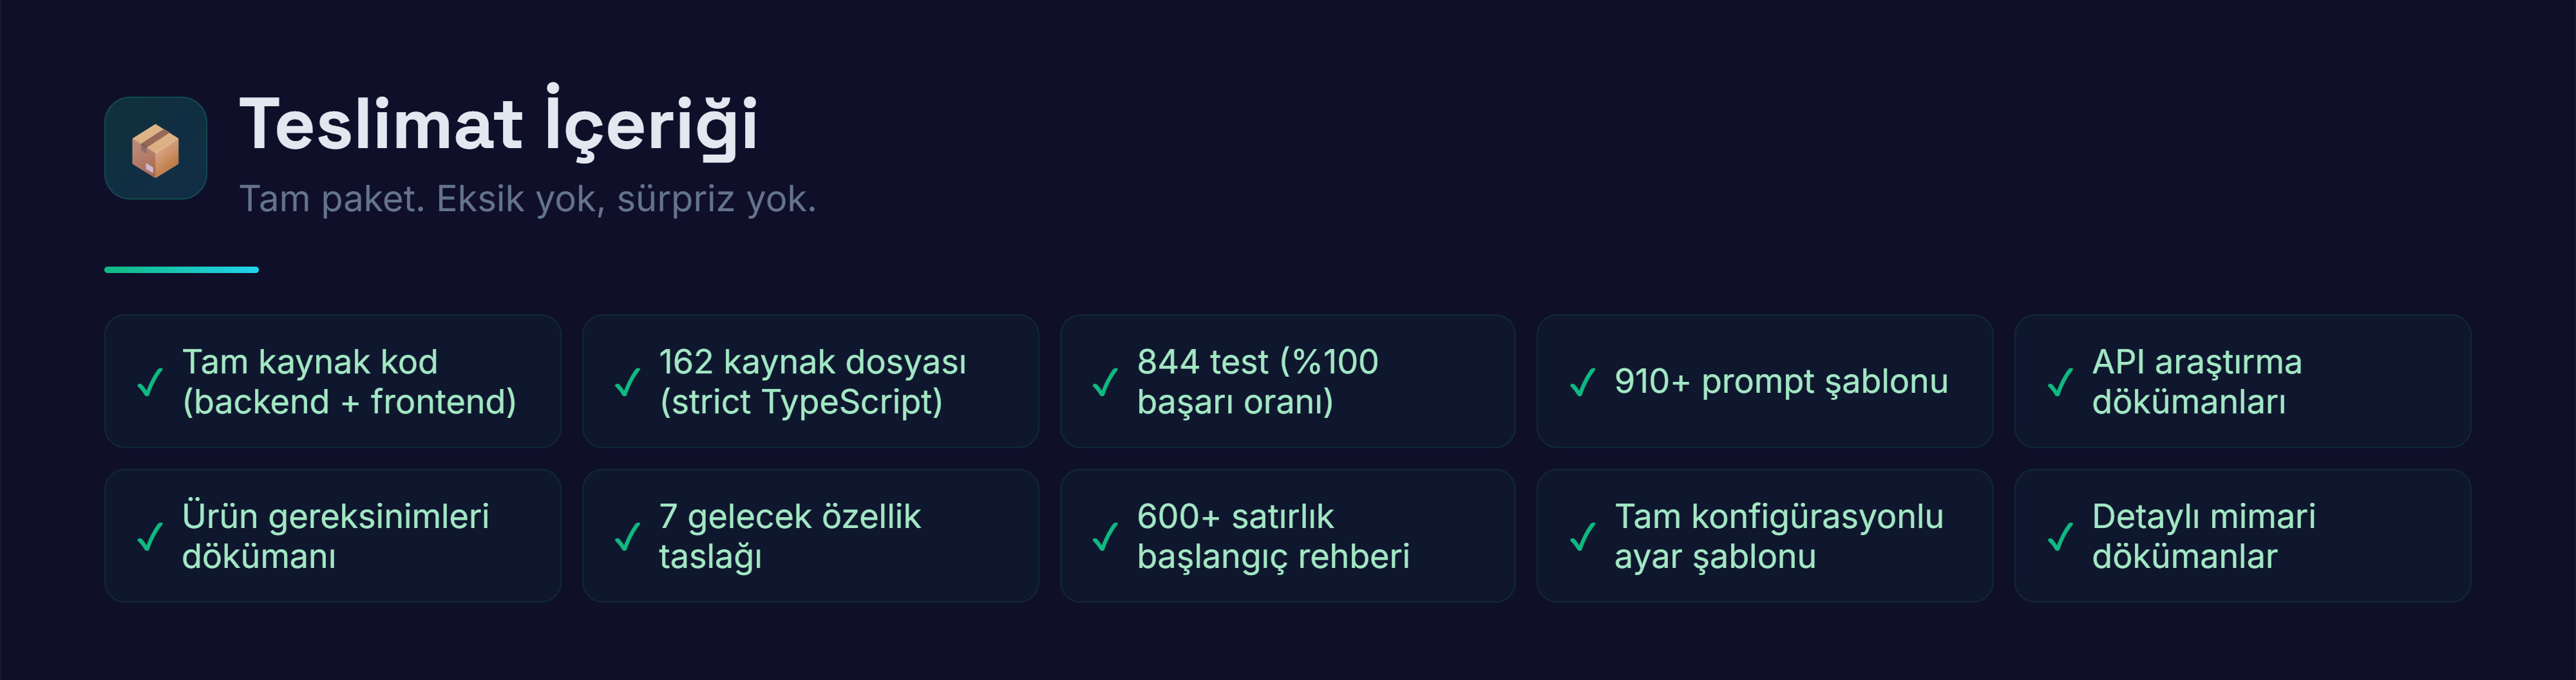Click checkmark next to Tam kaynak kod

coord(150,382)
